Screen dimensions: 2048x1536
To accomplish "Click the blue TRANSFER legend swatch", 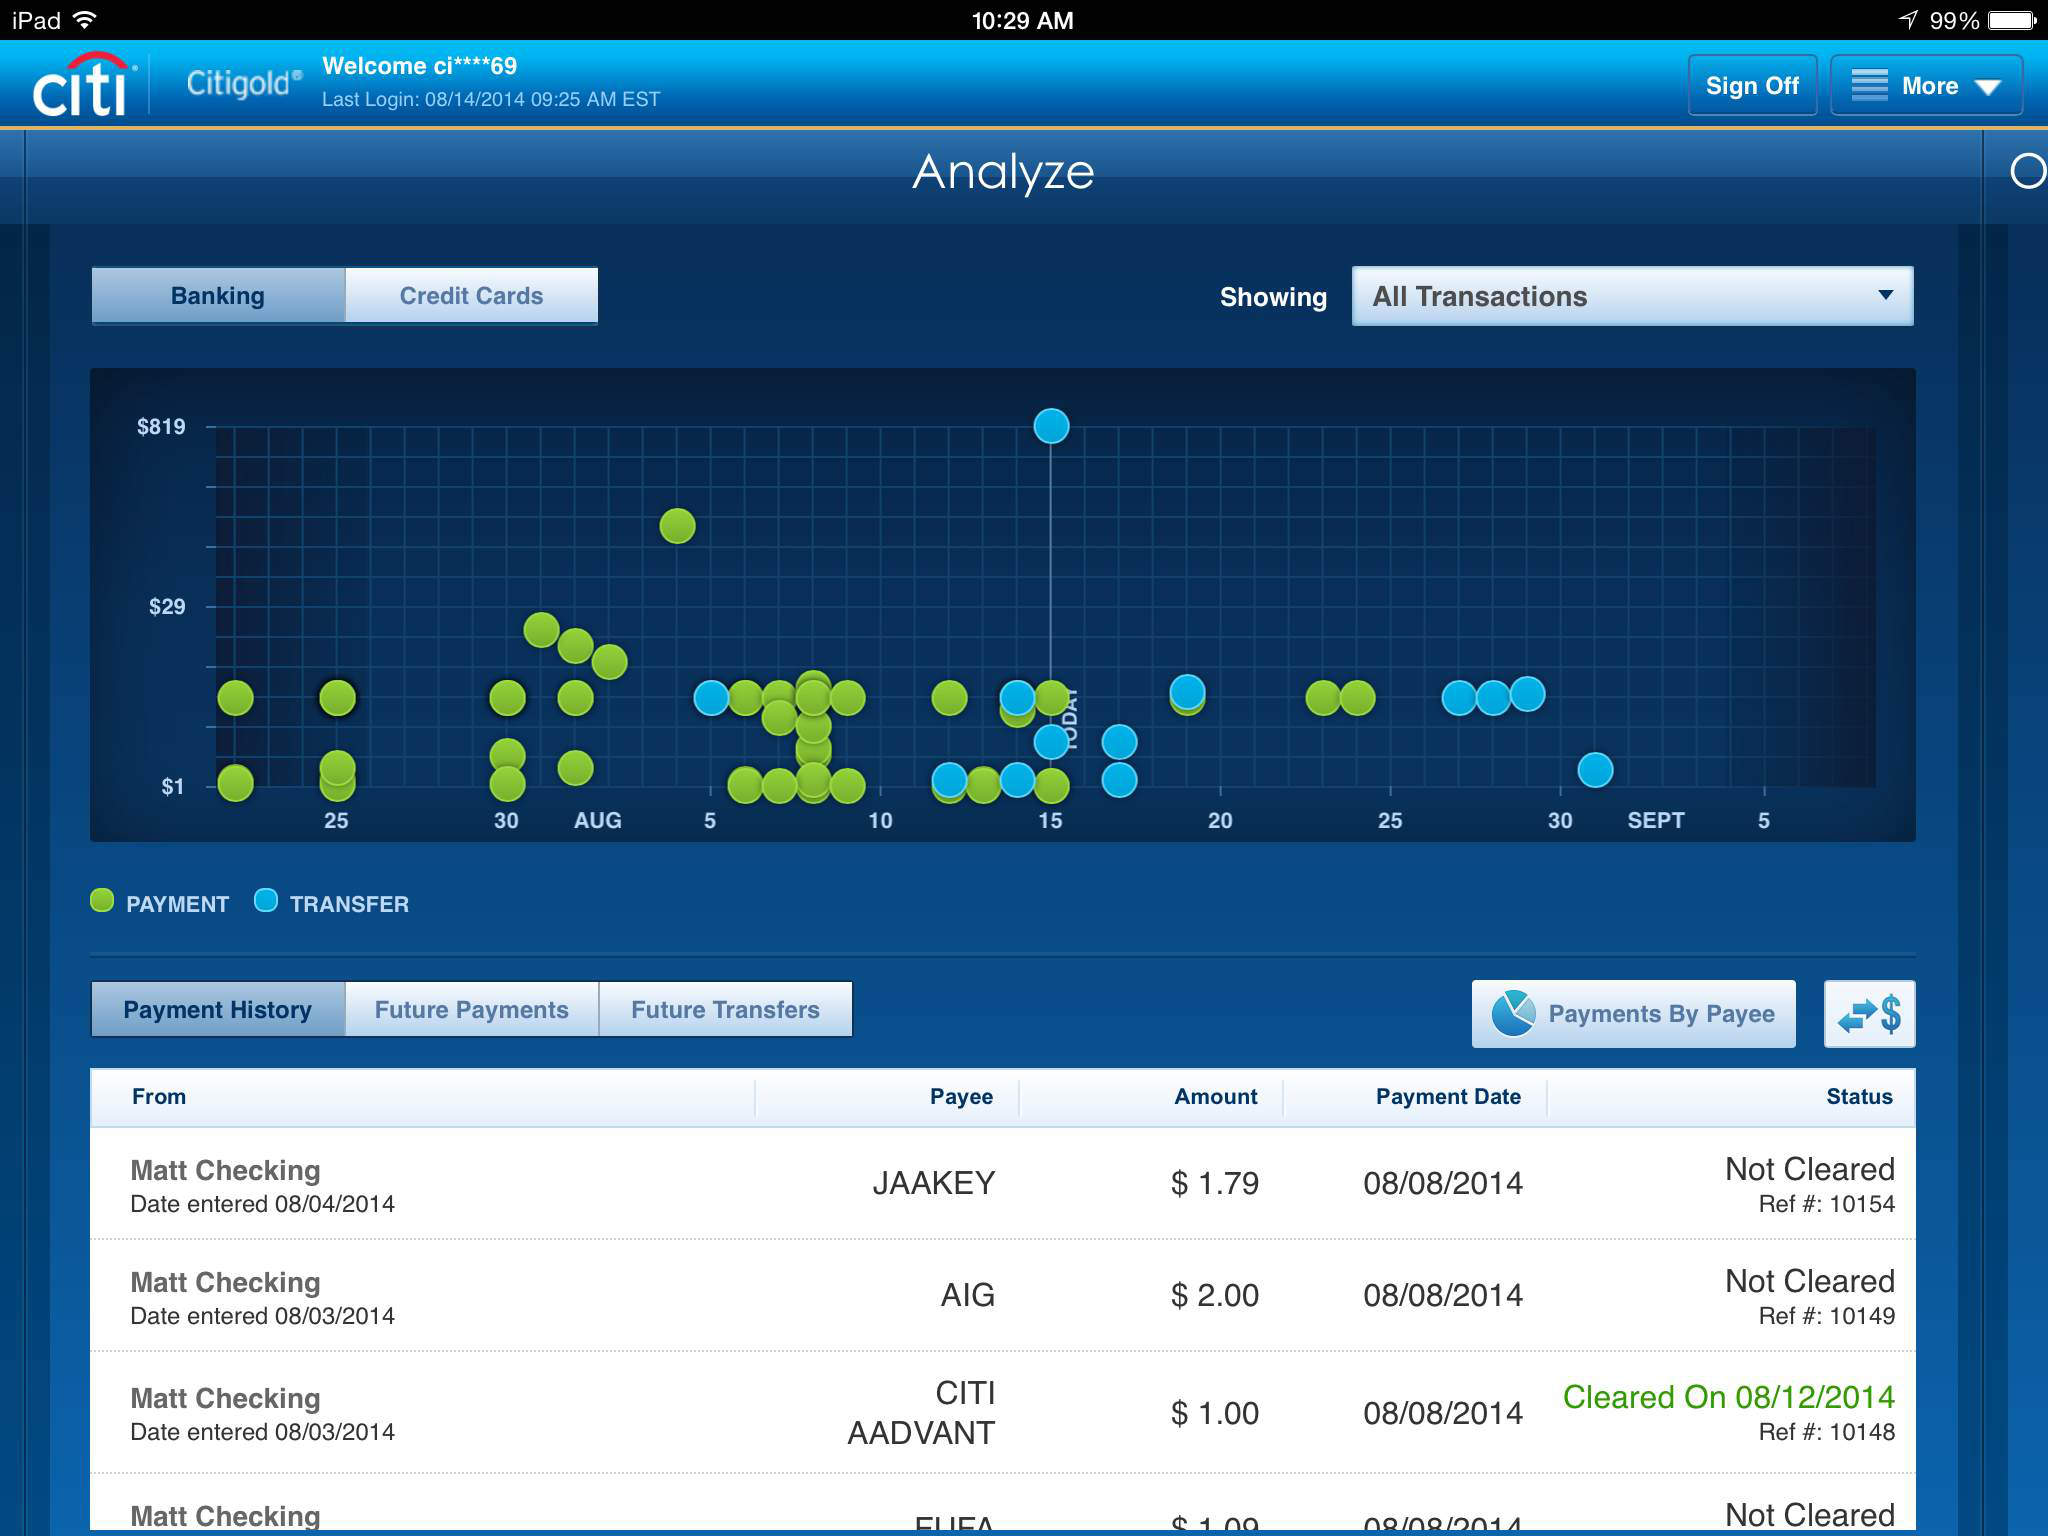I will click(x=266, y=901).
